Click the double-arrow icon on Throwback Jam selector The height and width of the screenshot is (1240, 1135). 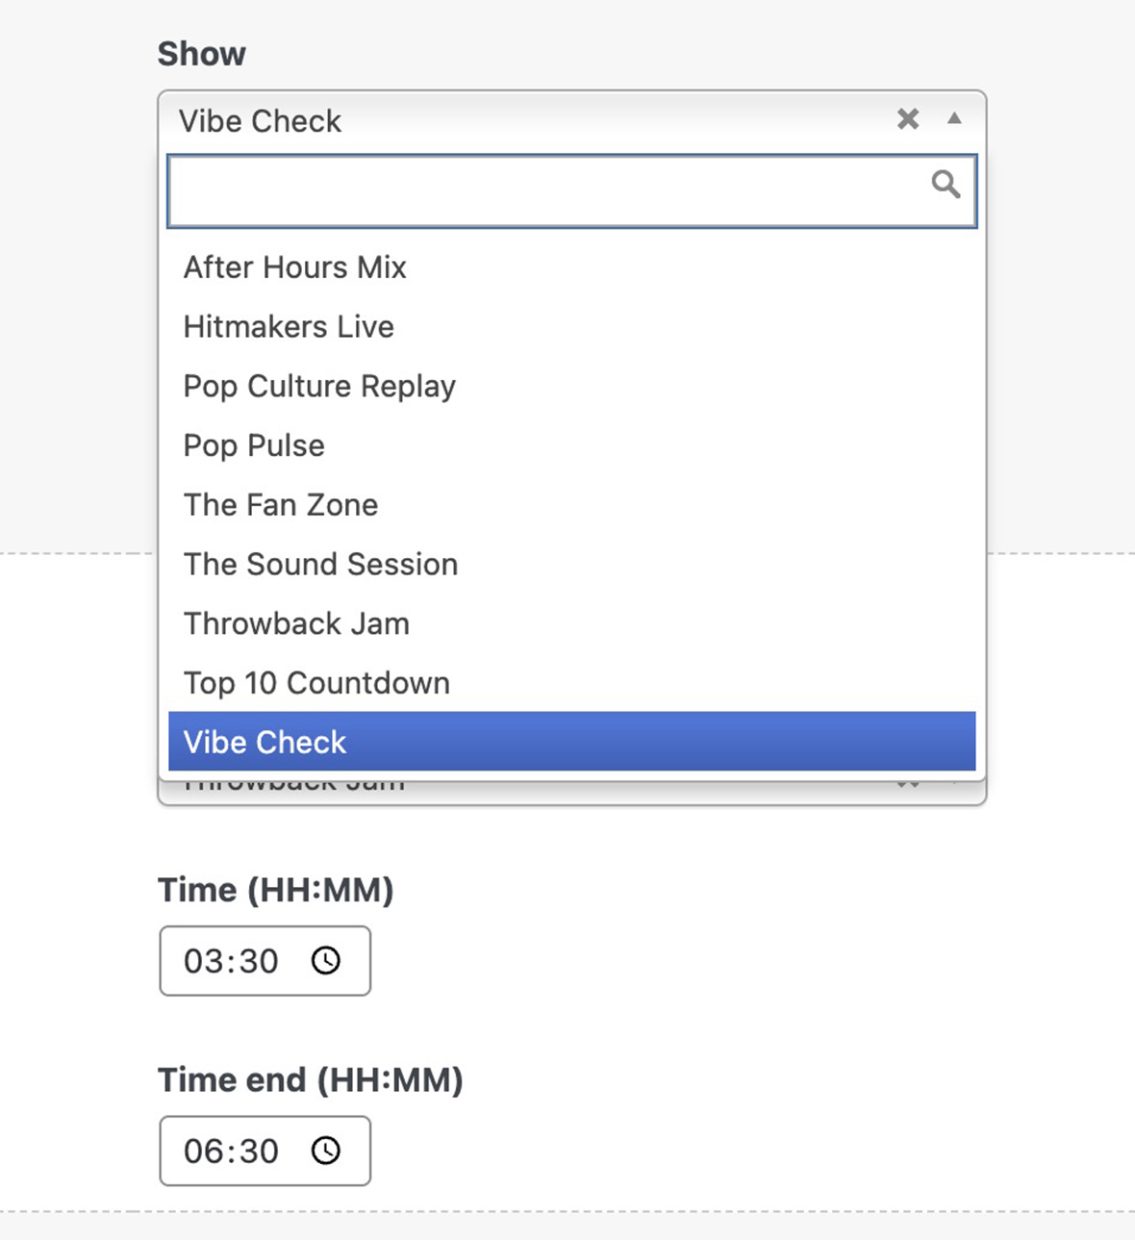click(x=910, y=781)
